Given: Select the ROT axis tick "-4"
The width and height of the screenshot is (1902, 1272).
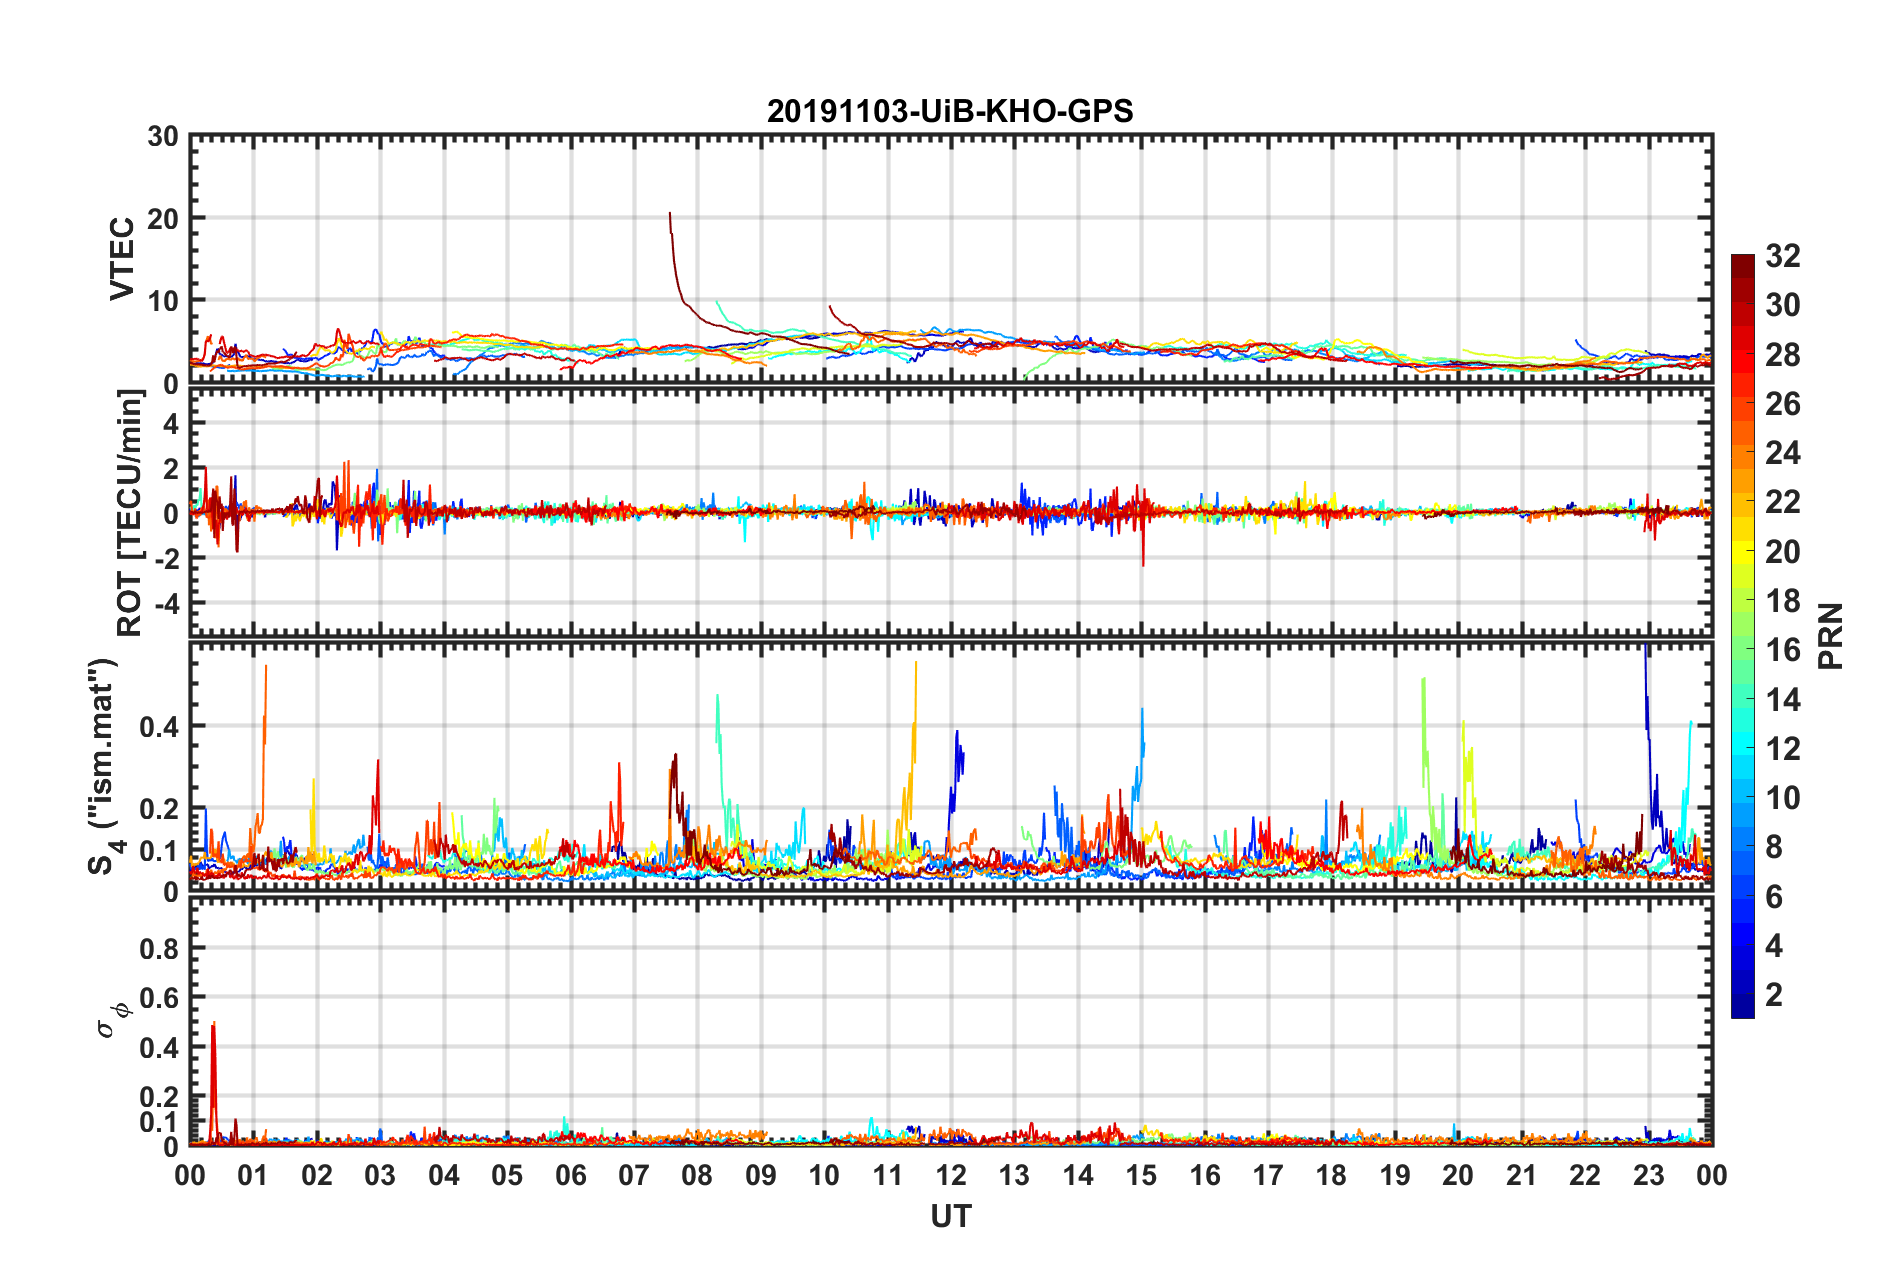Looking at the screenshot, I should (x=167, y=604).
